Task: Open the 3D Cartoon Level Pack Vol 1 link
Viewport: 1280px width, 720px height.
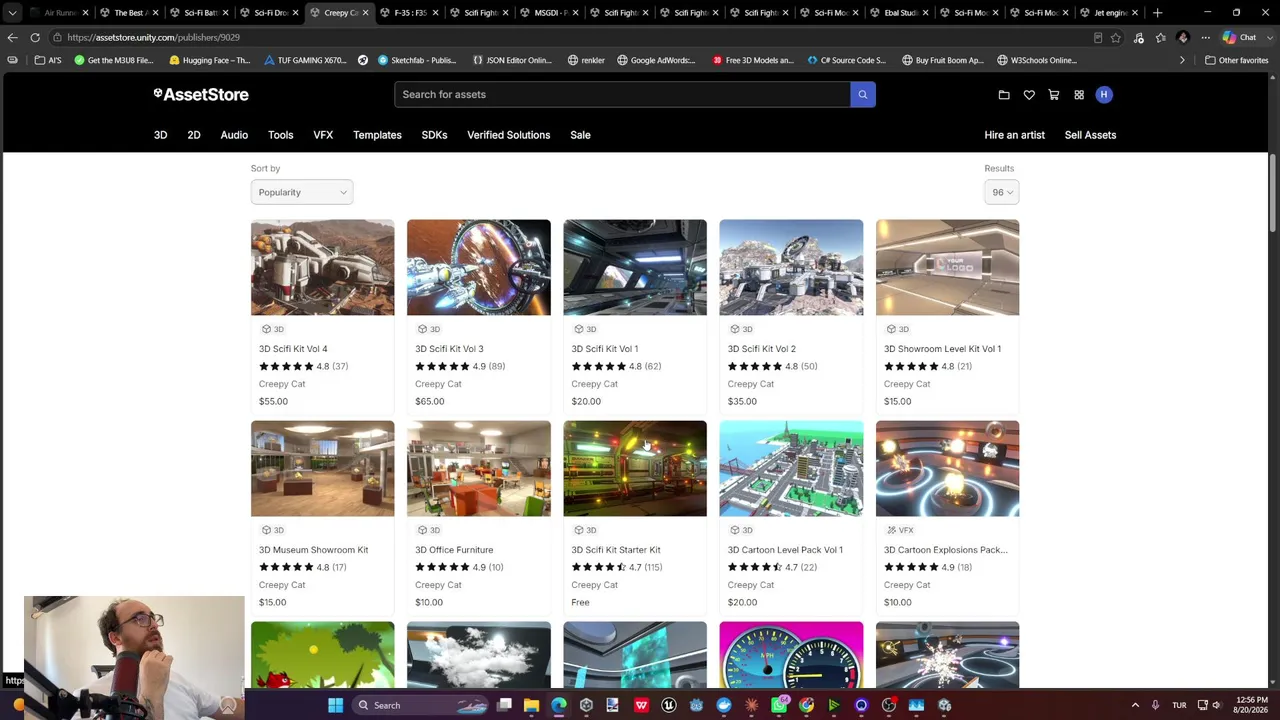Action: coord(785,550)
